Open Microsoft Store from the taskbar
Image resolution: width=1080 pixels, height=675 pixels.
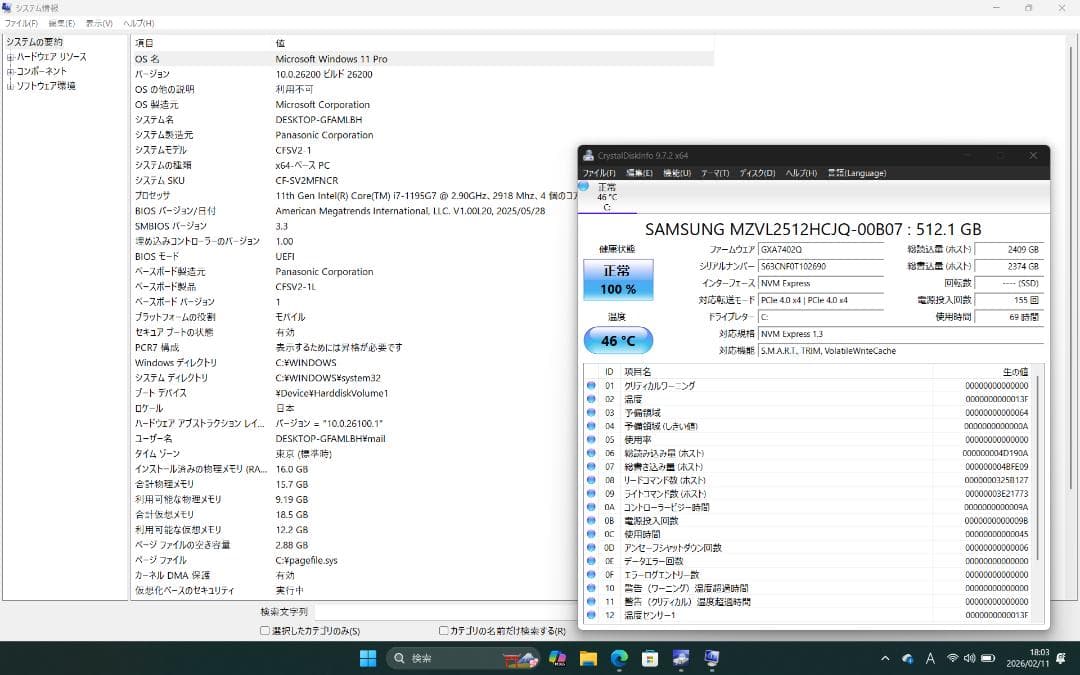(650, 658)
